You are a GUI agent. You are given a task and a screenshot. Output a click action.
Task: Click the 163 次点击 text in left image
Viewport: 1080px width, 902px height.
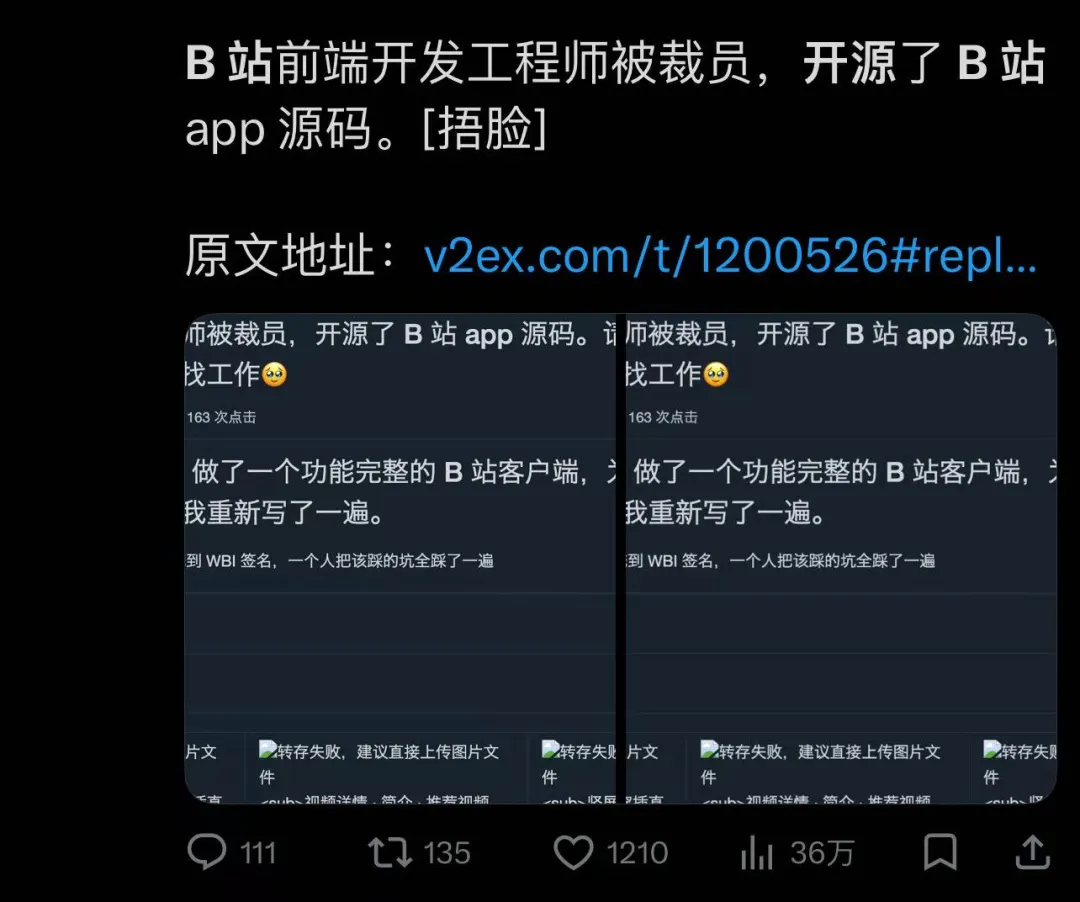tap(221, 417)
